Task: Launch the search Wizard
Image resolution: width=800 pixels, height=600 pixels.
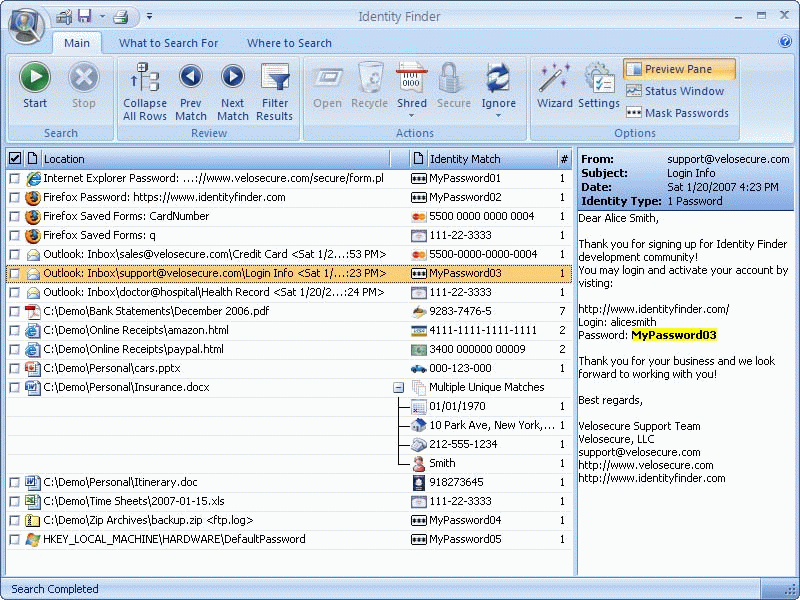Action: 554,85
